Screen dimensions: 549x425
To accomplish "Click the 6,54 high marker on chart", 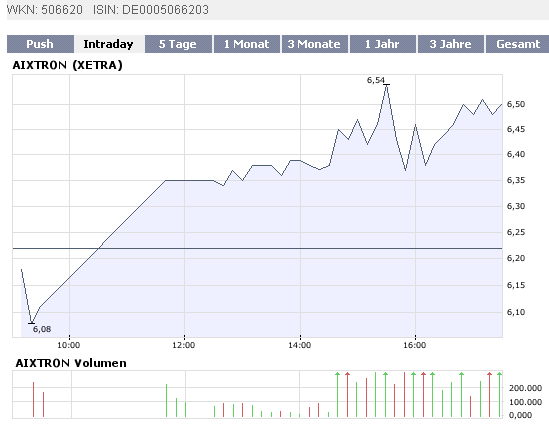I will [376, 80].
